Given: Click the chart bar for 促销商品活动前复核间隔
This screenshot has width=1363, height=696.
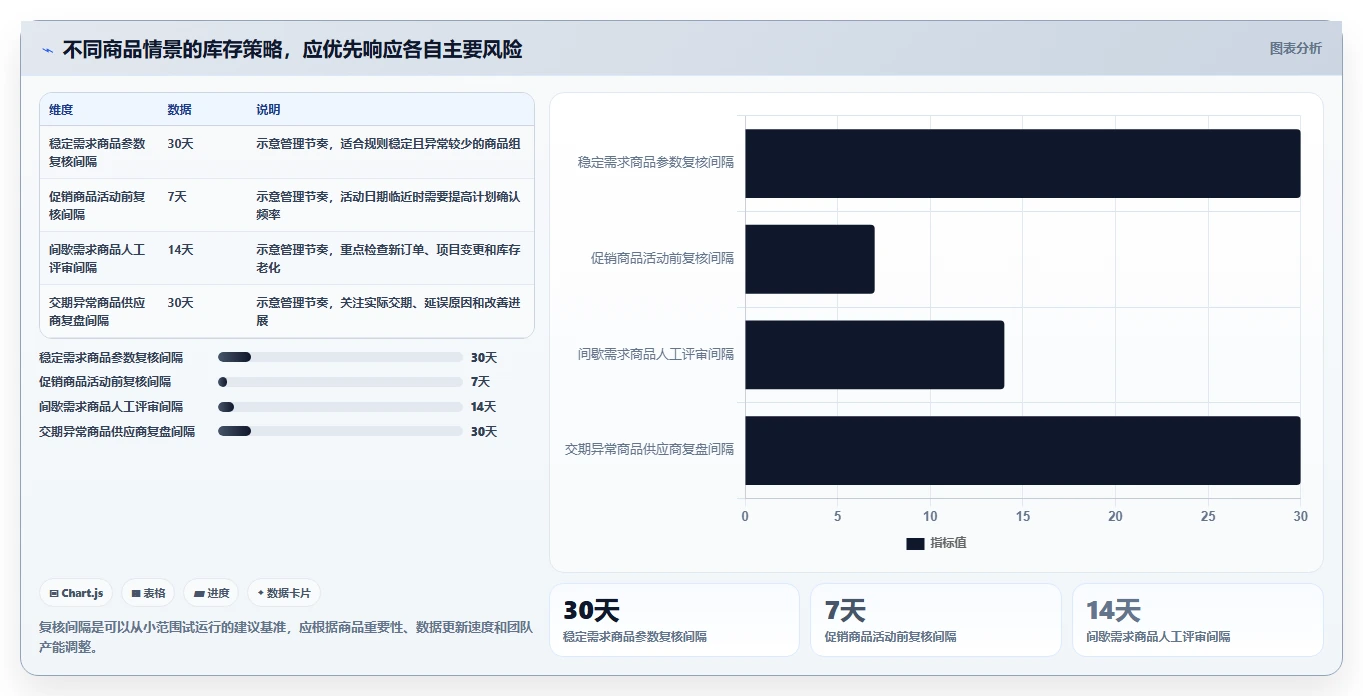Looking at the screenshot, I should click(809, 259).
